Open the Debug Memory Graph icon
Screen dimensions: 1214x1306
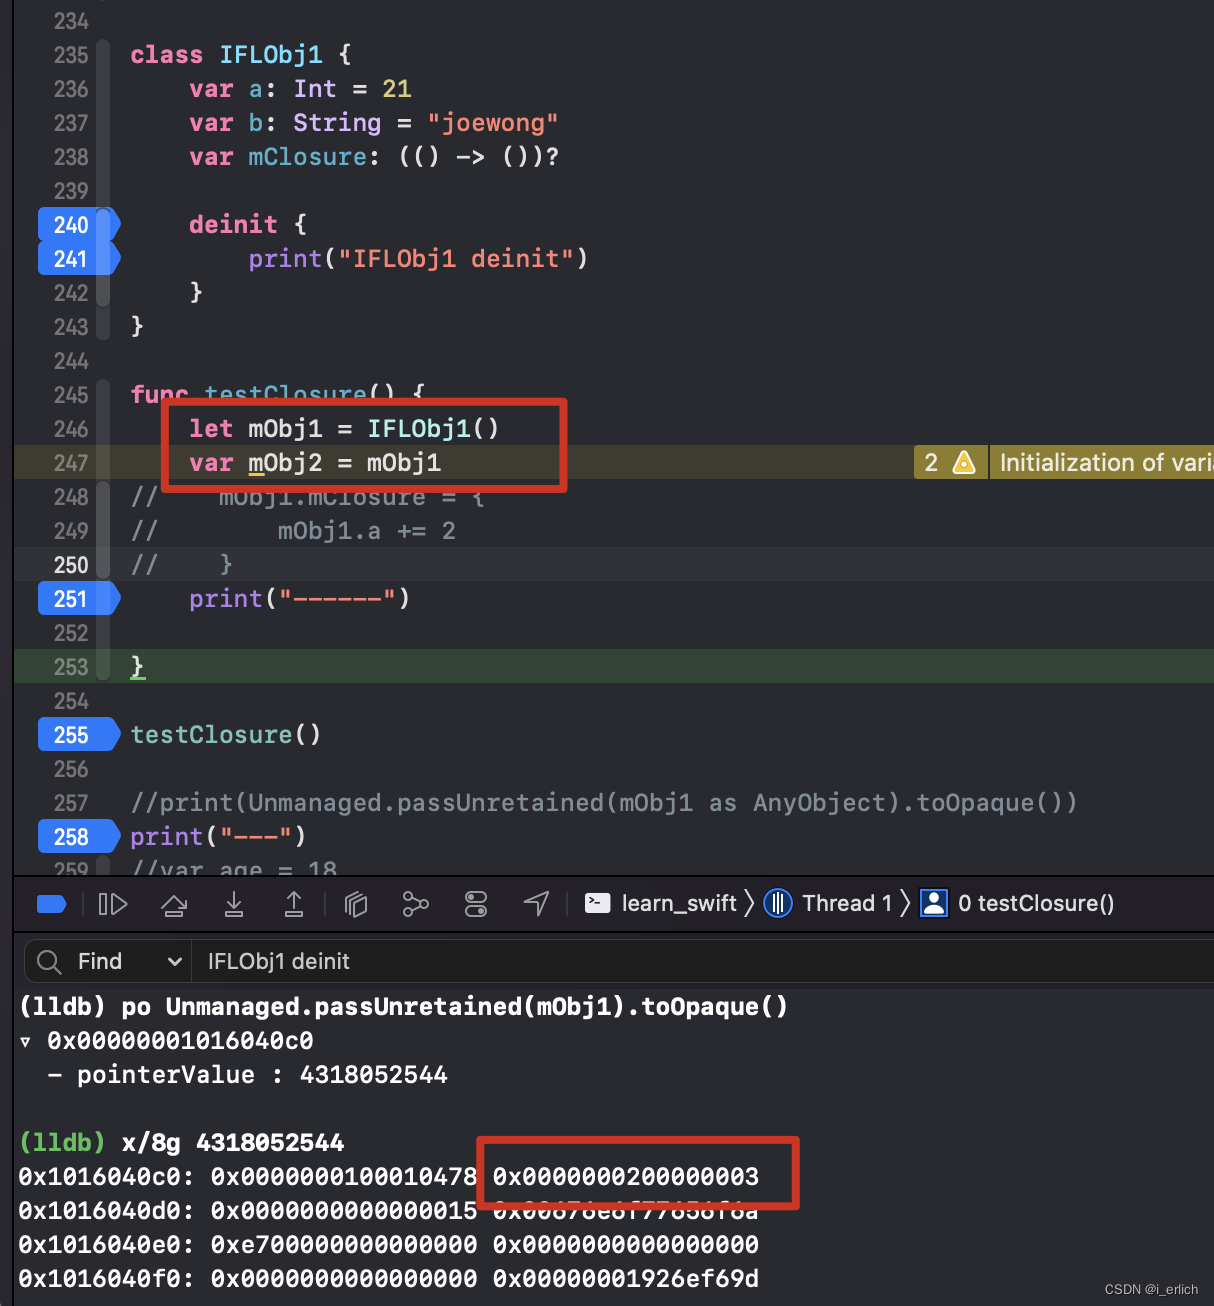[415, 904]
